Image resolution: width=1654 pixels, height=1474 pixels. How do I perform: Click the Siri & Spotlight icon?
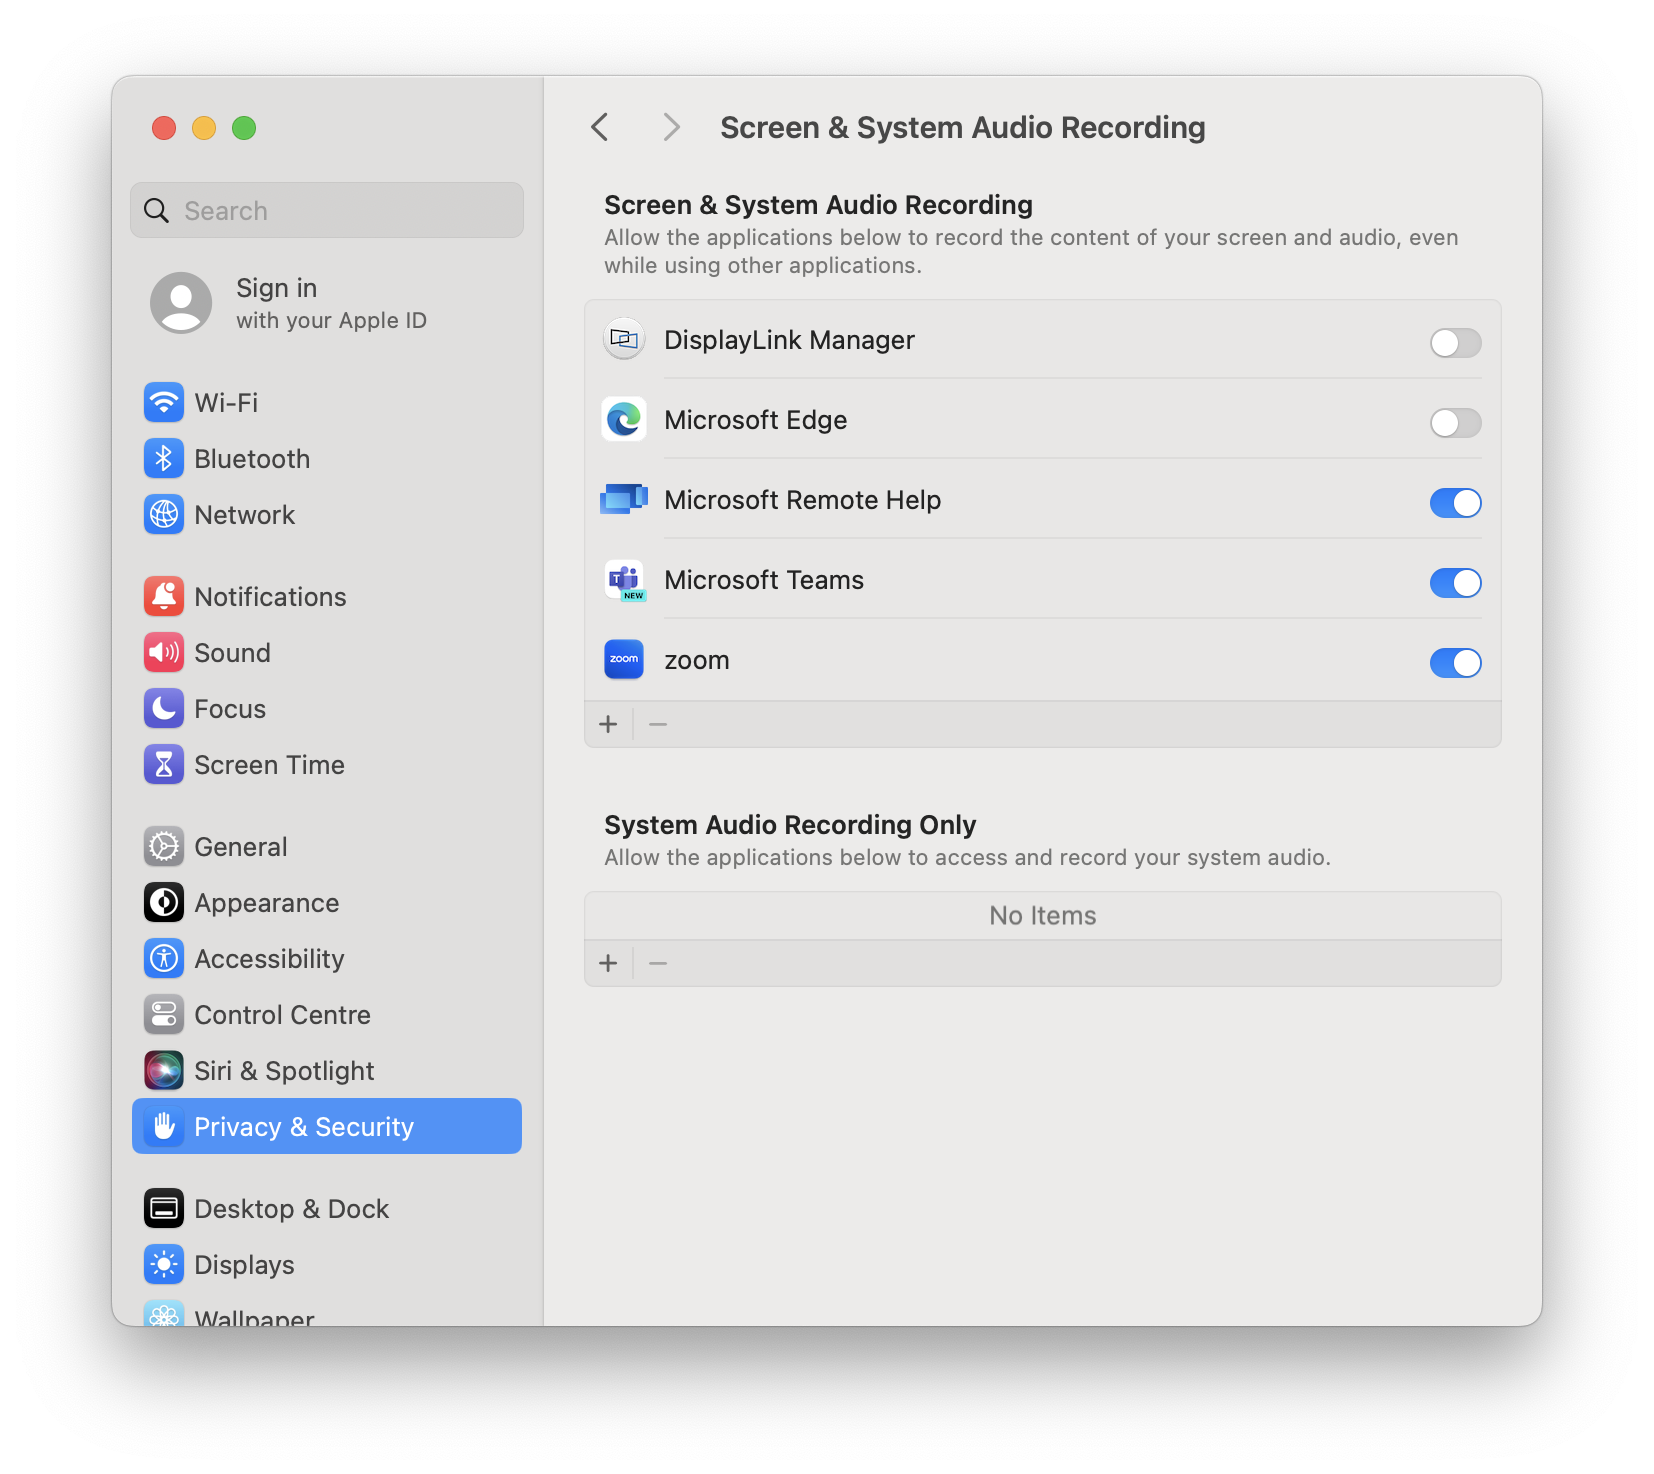(x=164, y=1071)
